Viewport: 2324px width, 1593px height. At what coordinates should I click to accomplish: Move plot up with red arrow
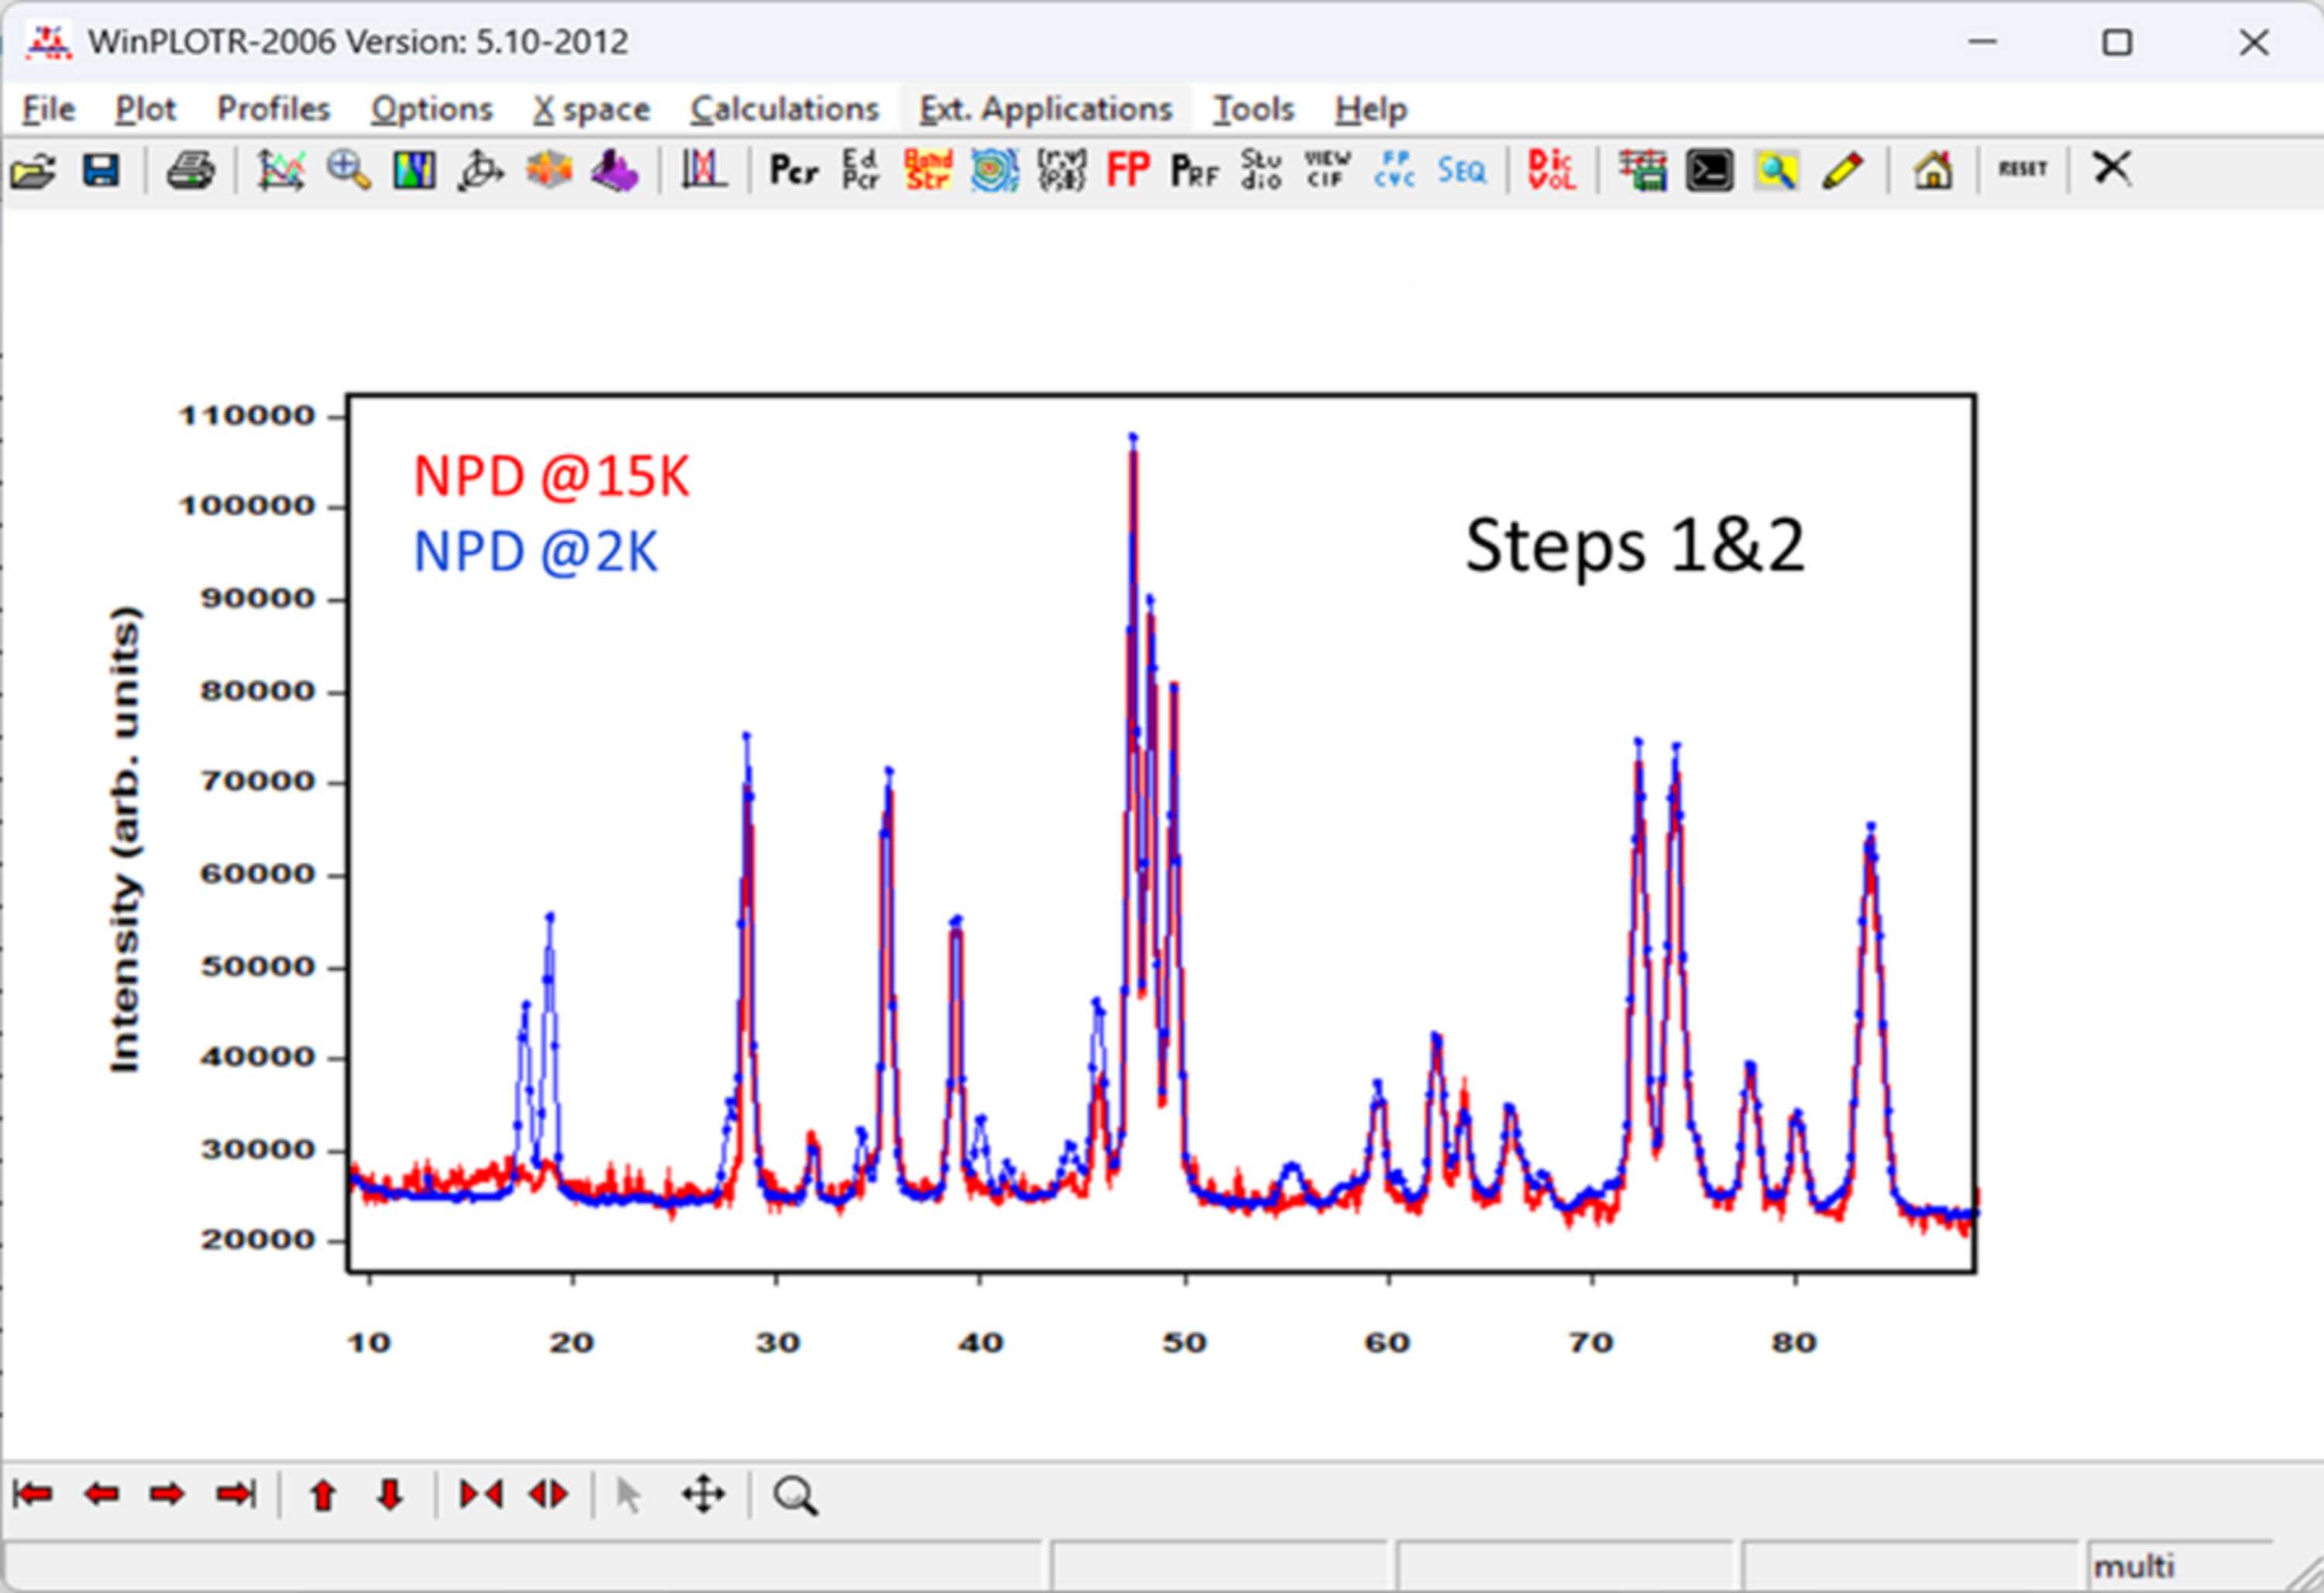322,1495
